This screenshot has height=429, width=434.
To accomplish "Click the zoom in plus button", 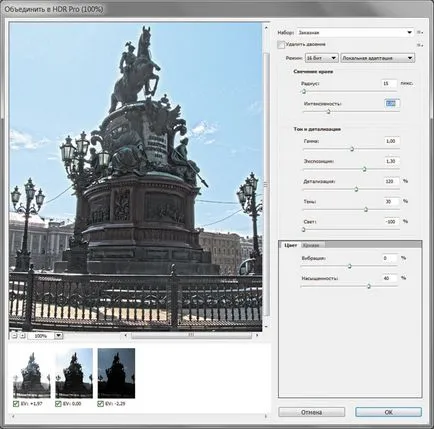I will click(22, 335).
